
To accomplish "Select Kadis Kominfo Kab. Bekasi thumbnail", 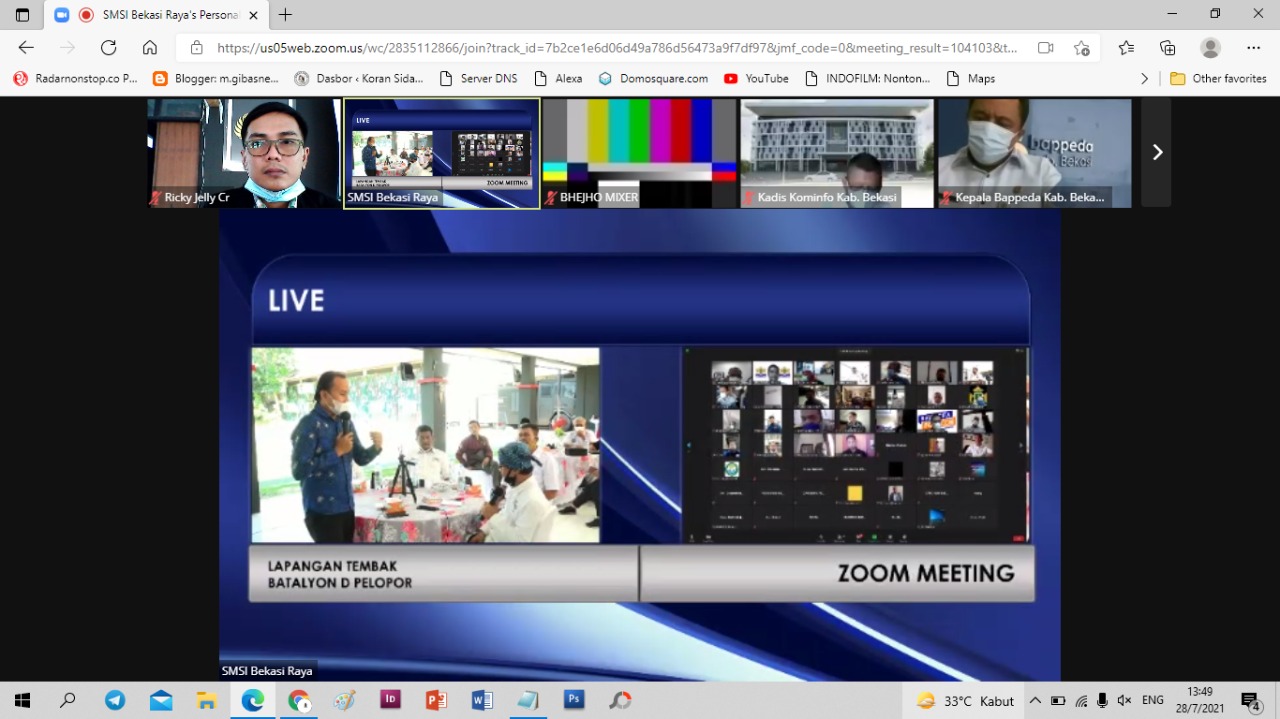I will 837,153.
